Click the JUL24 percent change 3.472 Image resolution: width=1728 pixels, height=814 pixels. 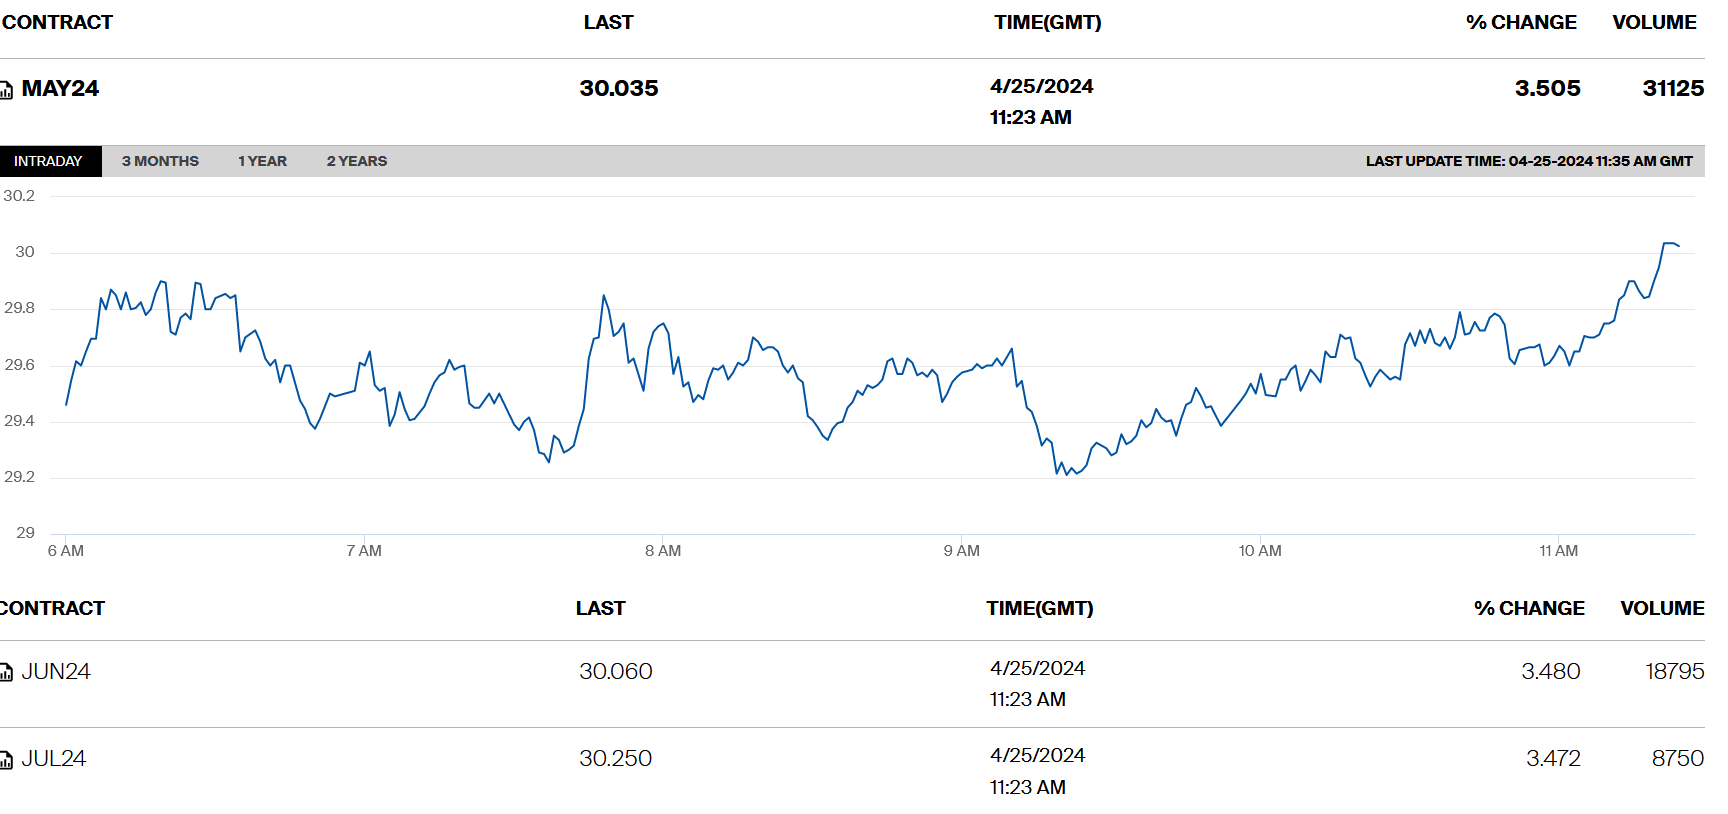[1553, 759]
